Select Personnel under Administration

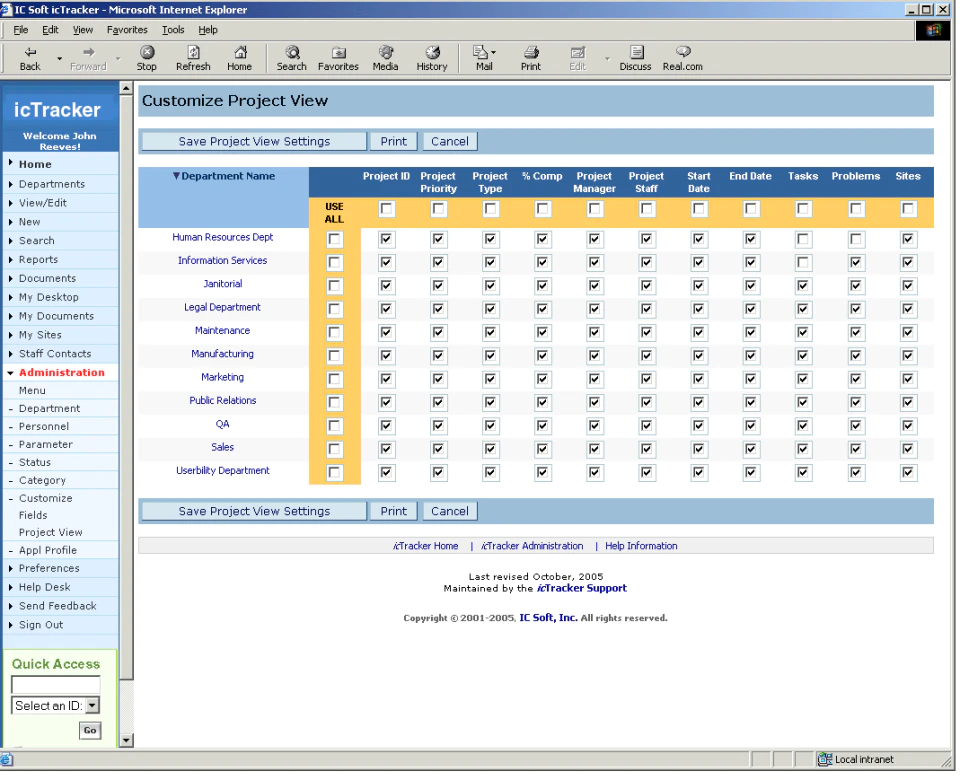tap(43, 427)
